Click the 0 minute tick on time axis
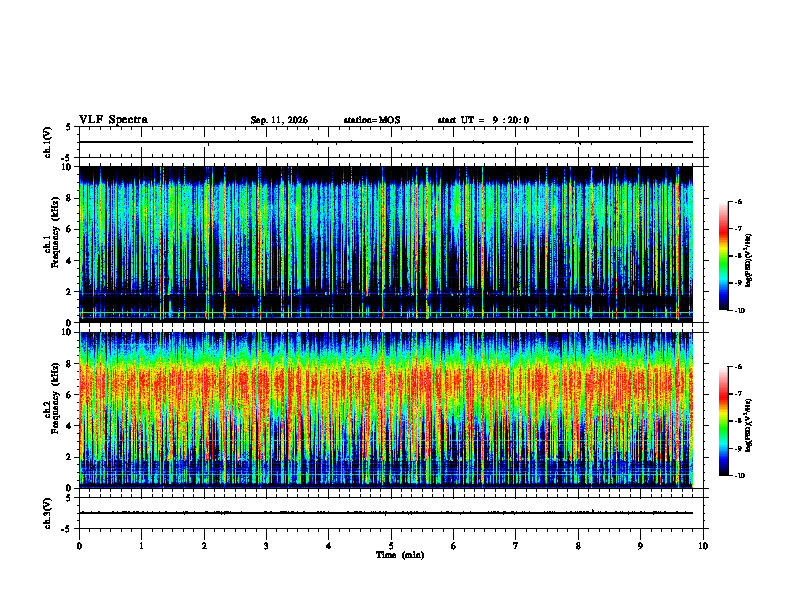This screenshot has height=612, width=792. [x=79, y=546]
